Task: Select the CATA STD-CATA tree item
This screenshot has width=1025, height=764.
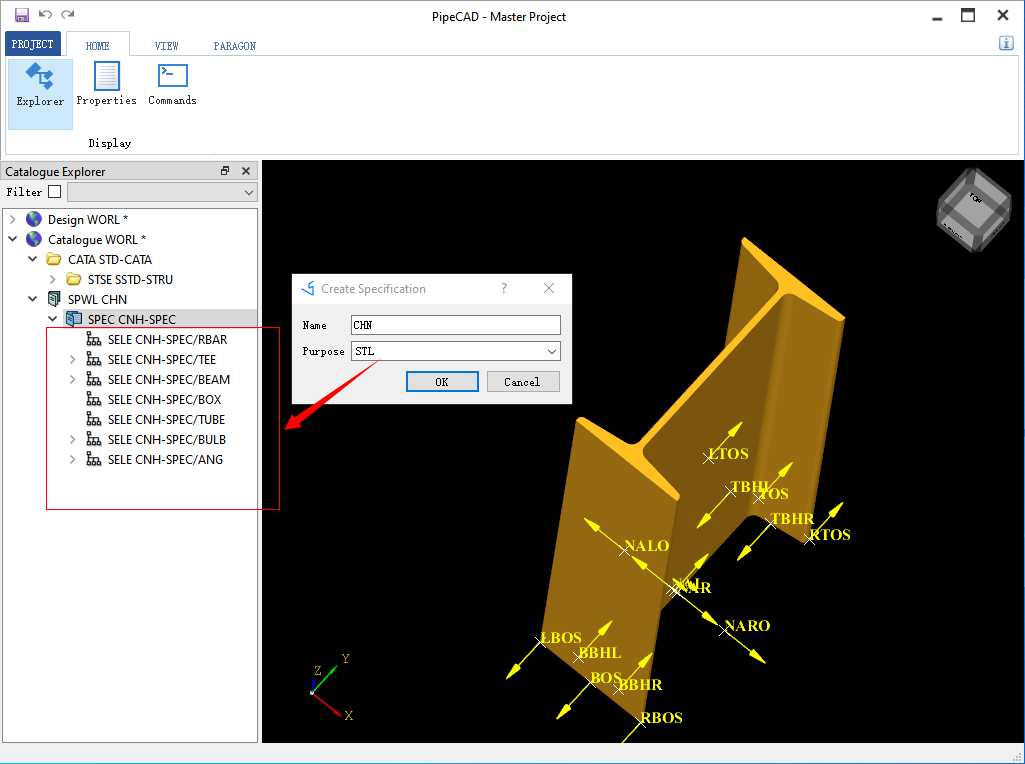Action: point(110,259)
